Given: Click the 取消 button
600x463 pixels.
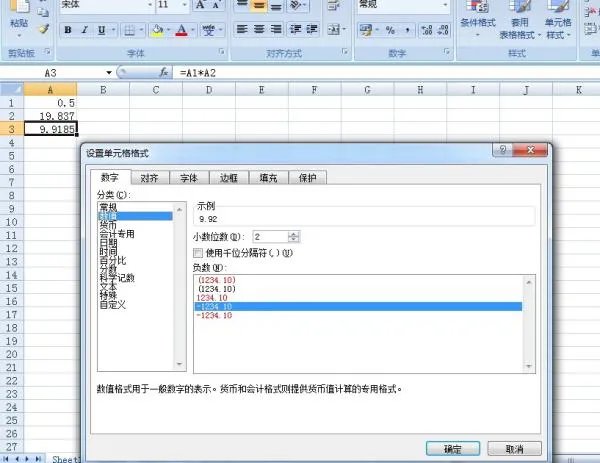Looking at the screenshot, I should pyautogui.click(x=514, y=449).
